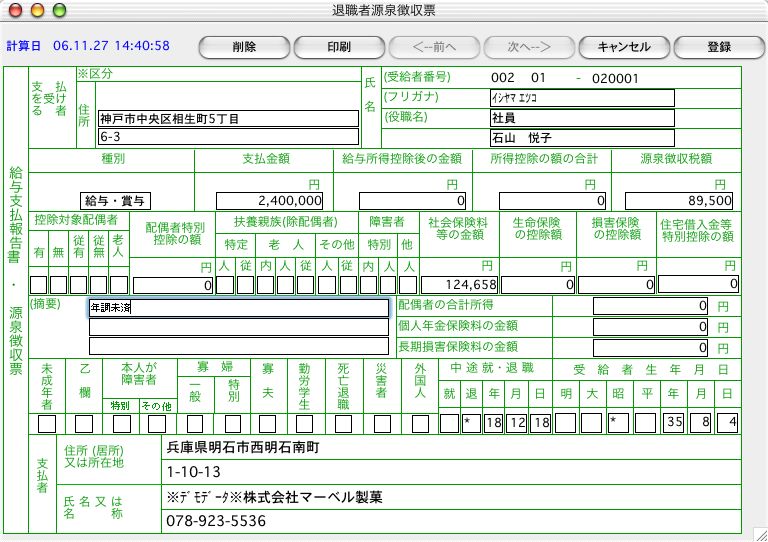Toggle the 乙欄 checkbox
768x542 pixels.
(84, 423)
